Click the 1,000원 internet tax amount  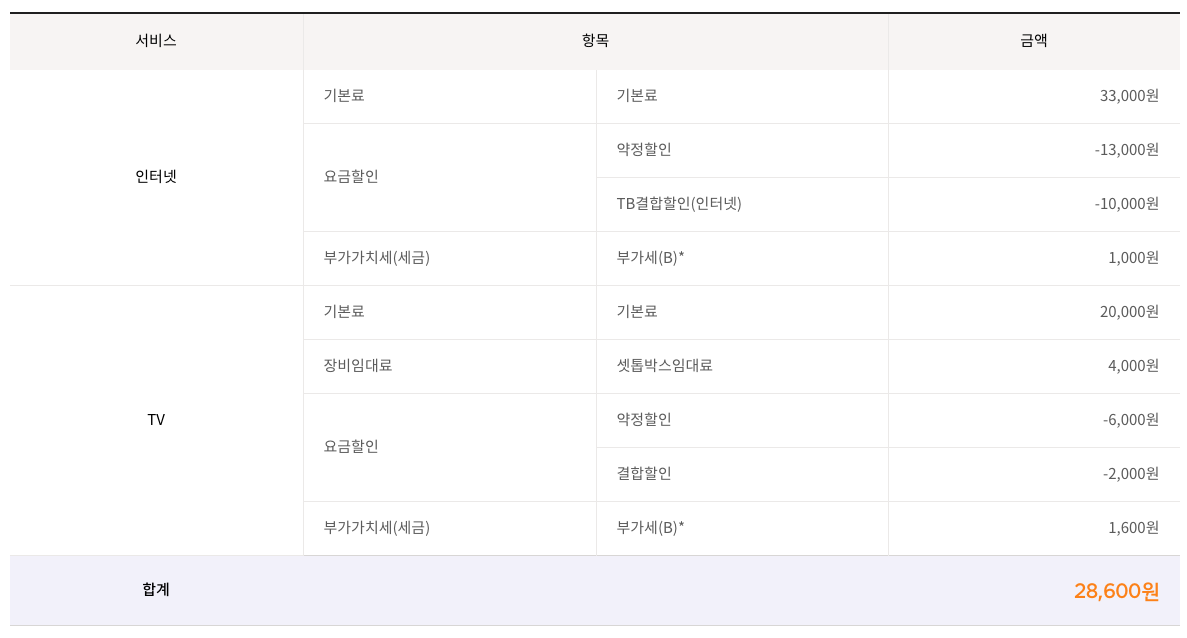tap(1133, 258)
